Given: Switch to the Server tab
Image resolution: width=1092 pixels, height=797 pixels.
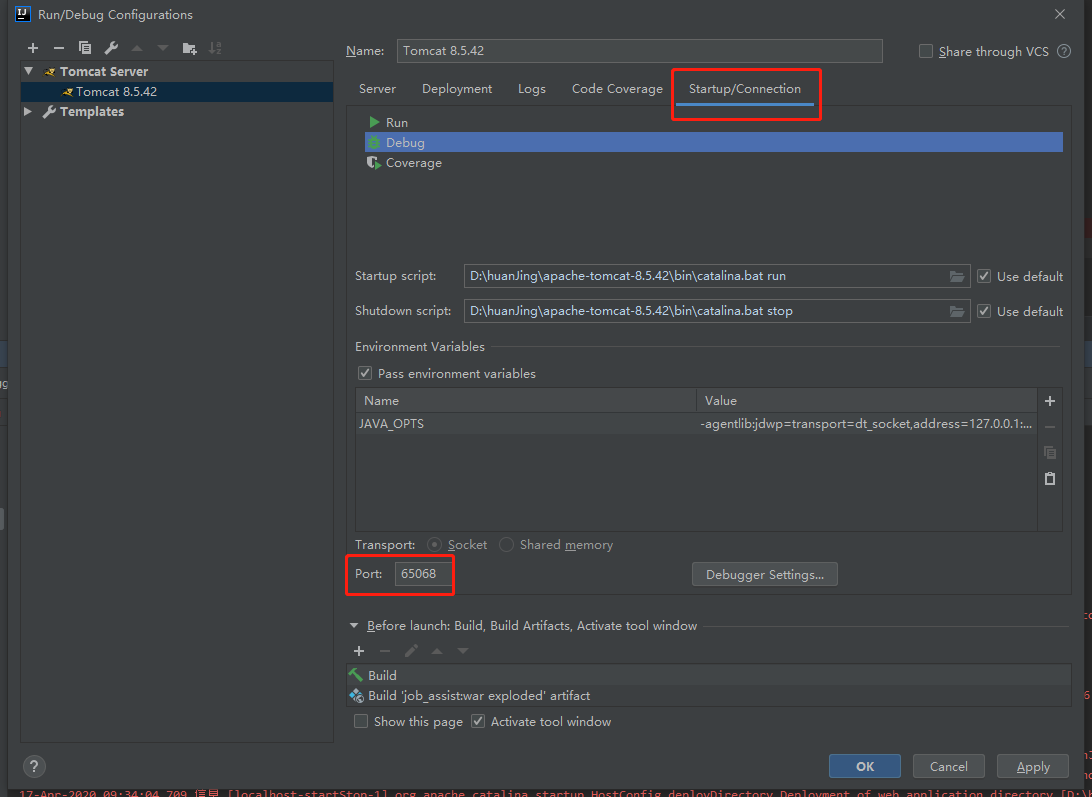Looking at the screenshot, I should click(377, 89).
